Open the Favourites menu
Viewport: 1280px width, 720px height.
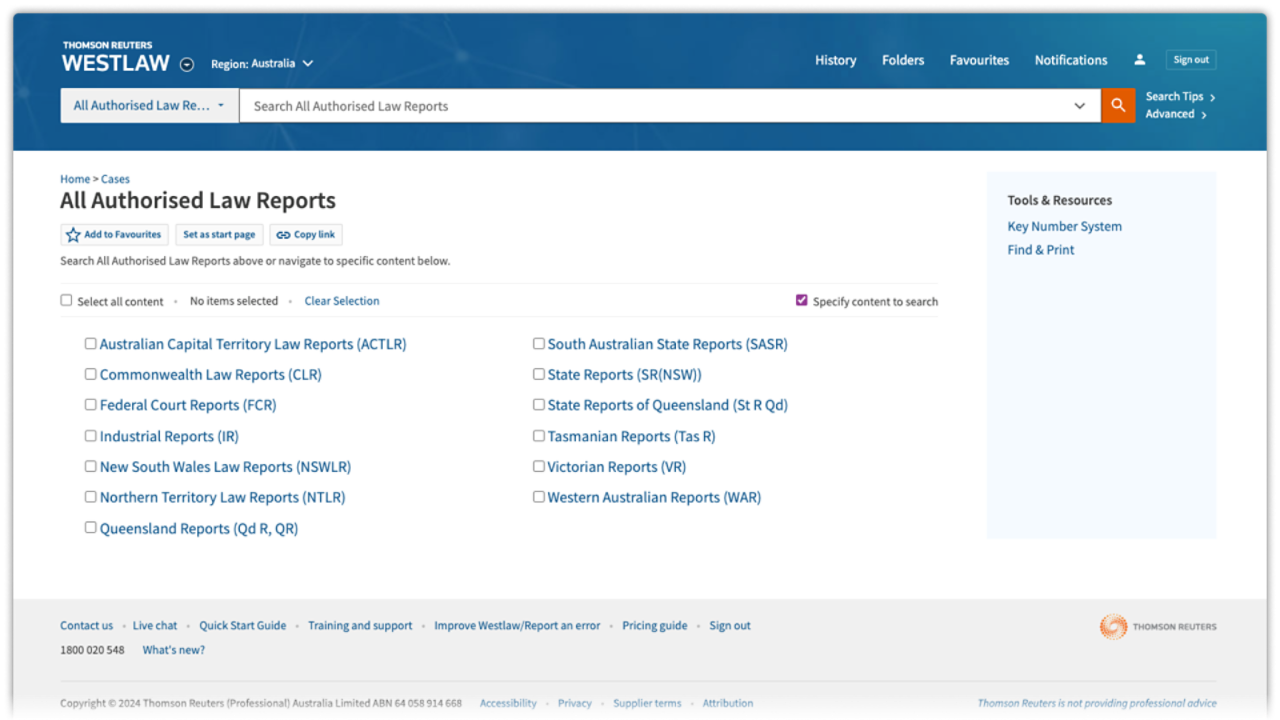click(x=979, y=60)
